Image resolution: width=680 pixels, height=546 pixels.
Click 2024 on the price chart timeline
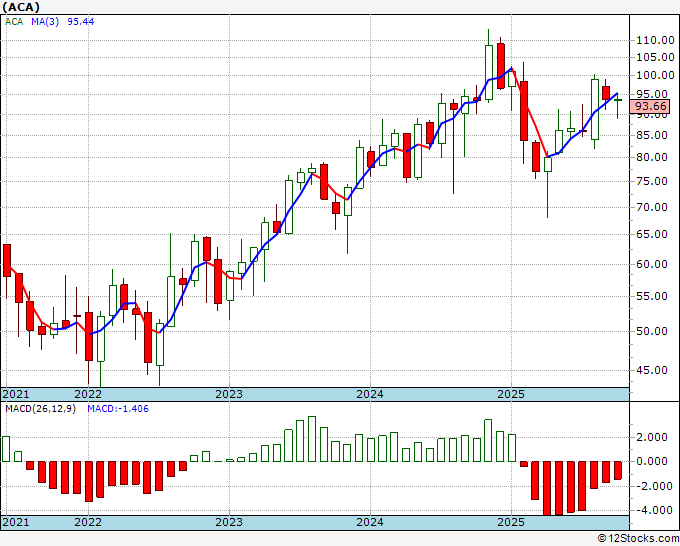pyautogui.click(x=370, y=394)
